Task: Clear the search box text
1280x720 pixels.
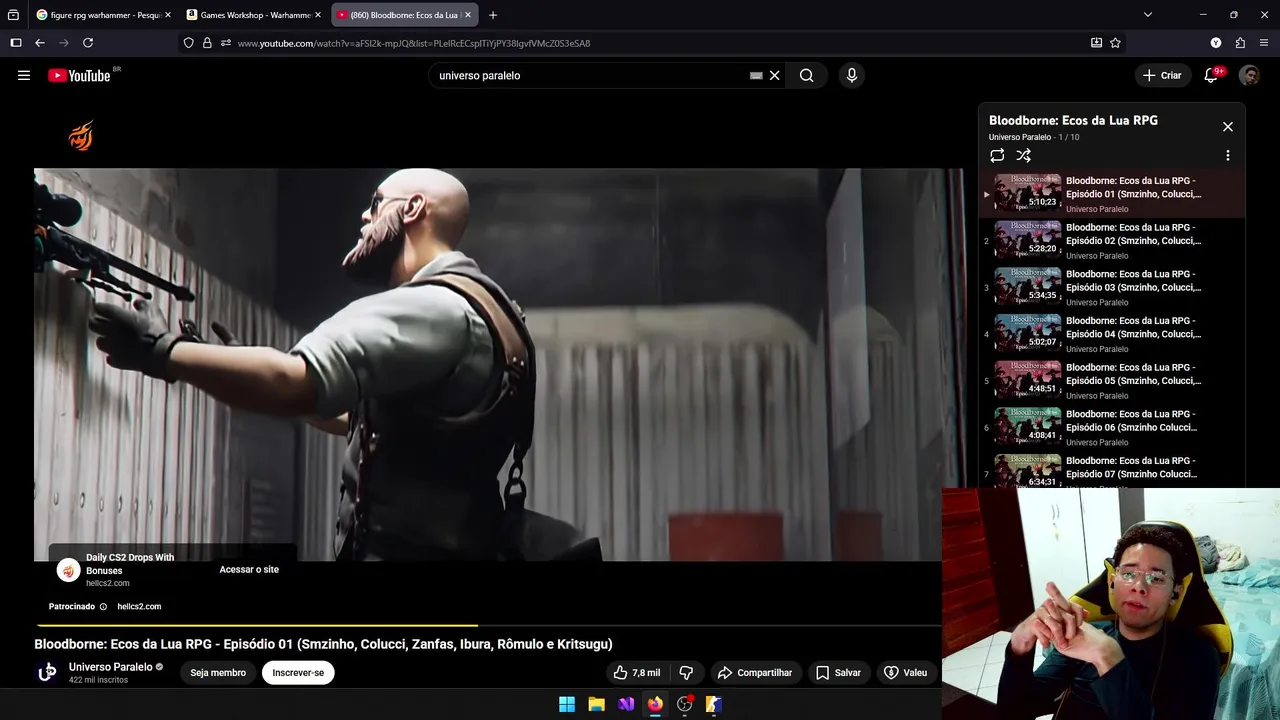Action: click(x=774, y=75)
